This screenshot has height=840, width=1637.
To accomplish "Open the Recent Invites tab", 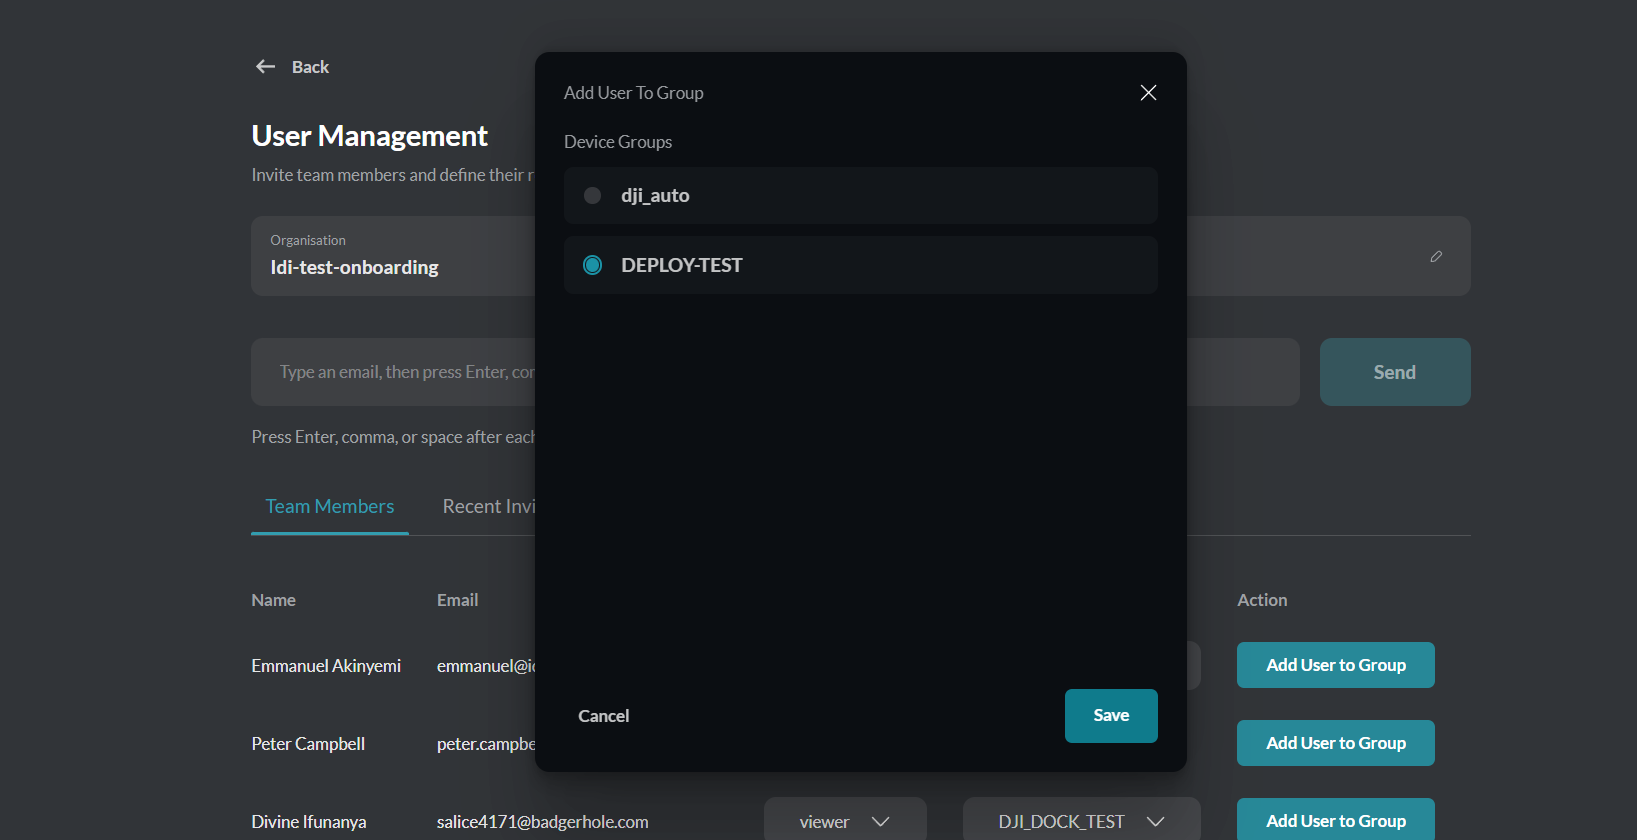I will pyautogui.click(x=489, y=507).
